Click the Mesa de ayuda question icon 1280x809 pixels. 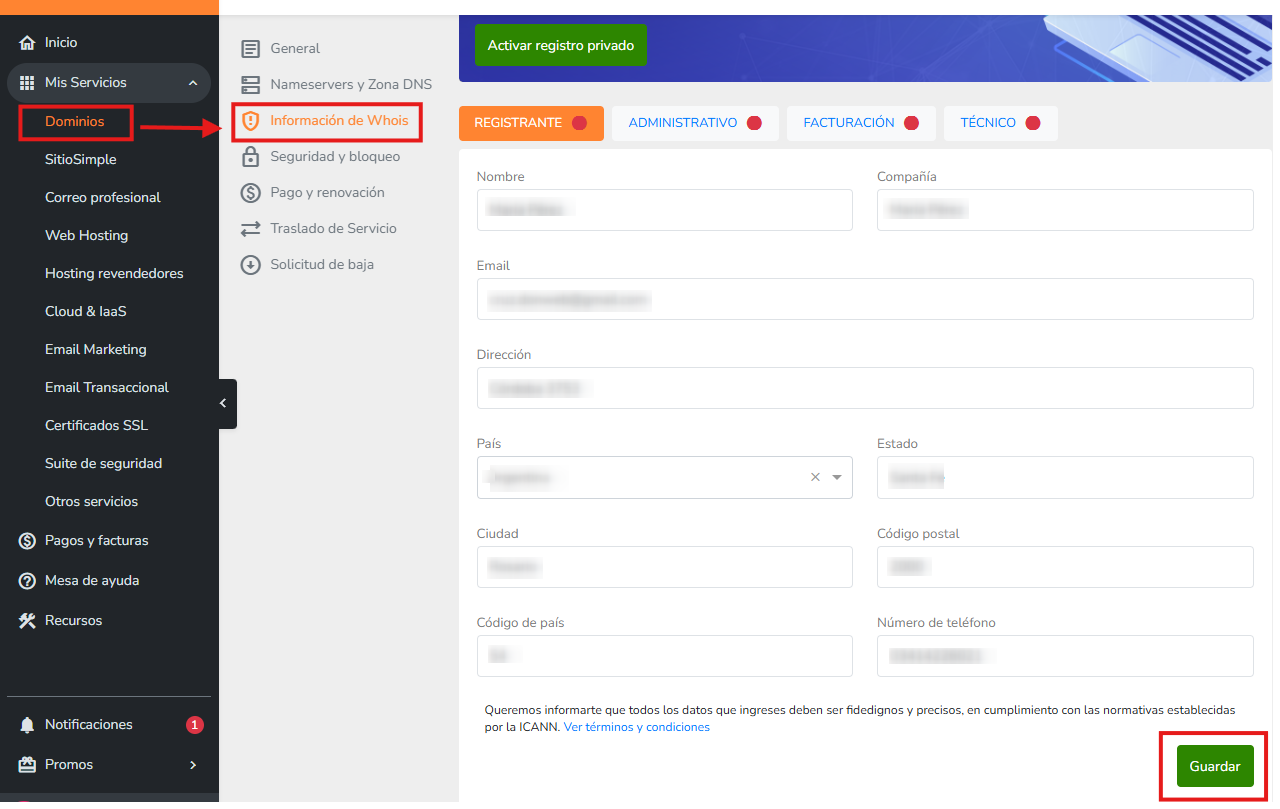[27, 580]
